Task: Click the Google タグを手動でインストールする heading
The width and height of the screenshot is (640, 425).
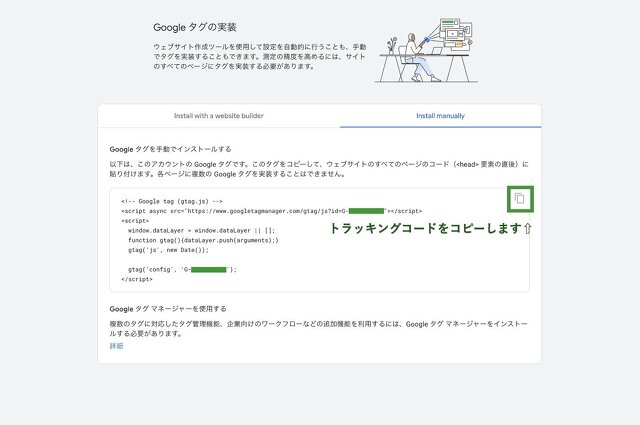Action: click(x=175, y=148)
